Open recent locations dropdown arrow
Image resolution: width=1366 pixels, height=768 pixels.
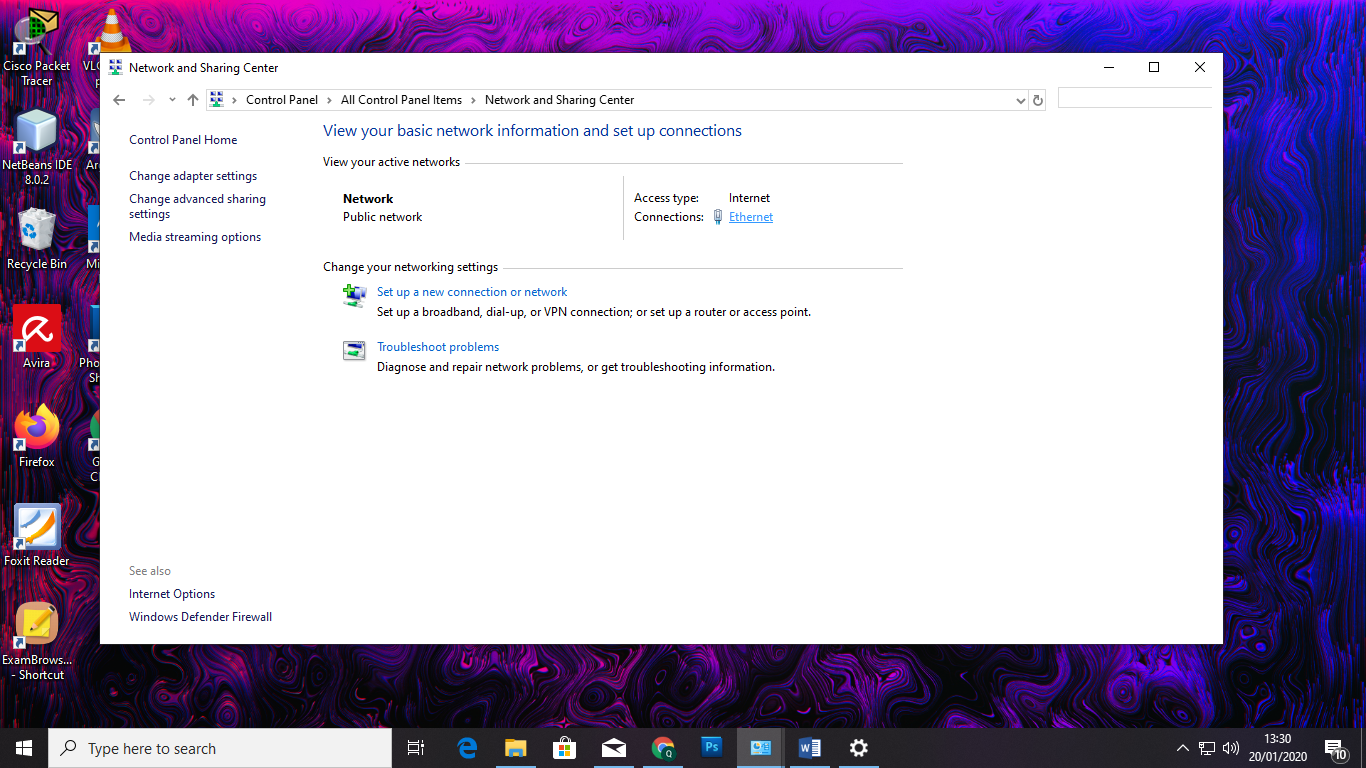[x=172, y=100]
